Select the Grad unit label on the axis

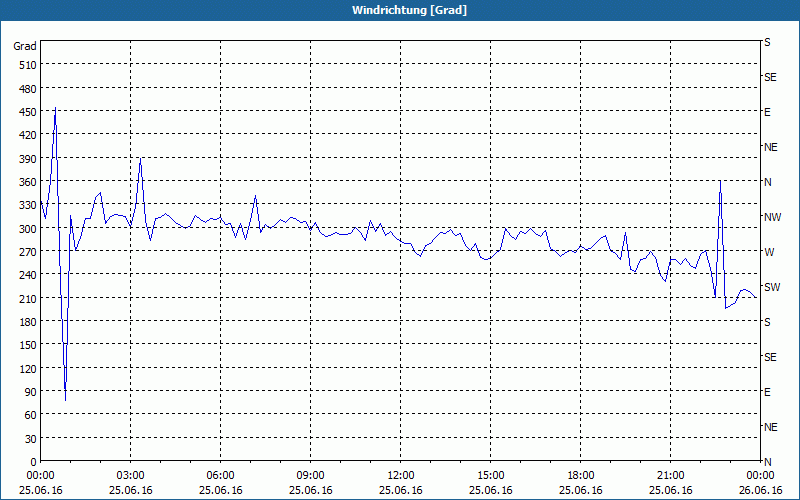pyautogui.click(x=25, y=46)
